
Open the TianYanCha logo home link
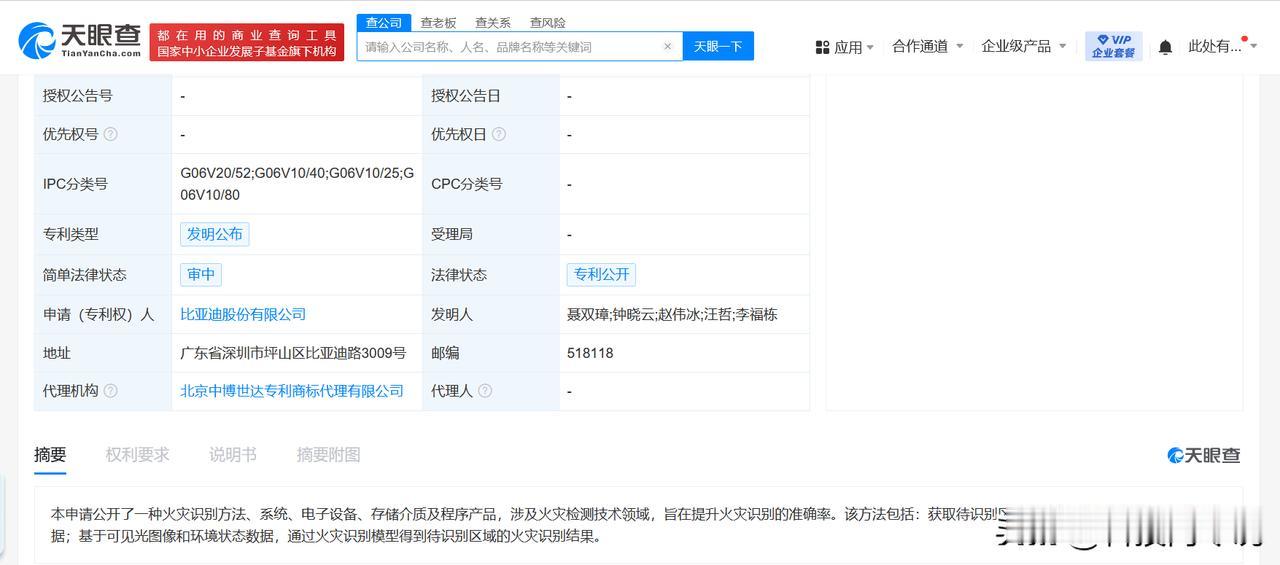(x=79, y=41)
